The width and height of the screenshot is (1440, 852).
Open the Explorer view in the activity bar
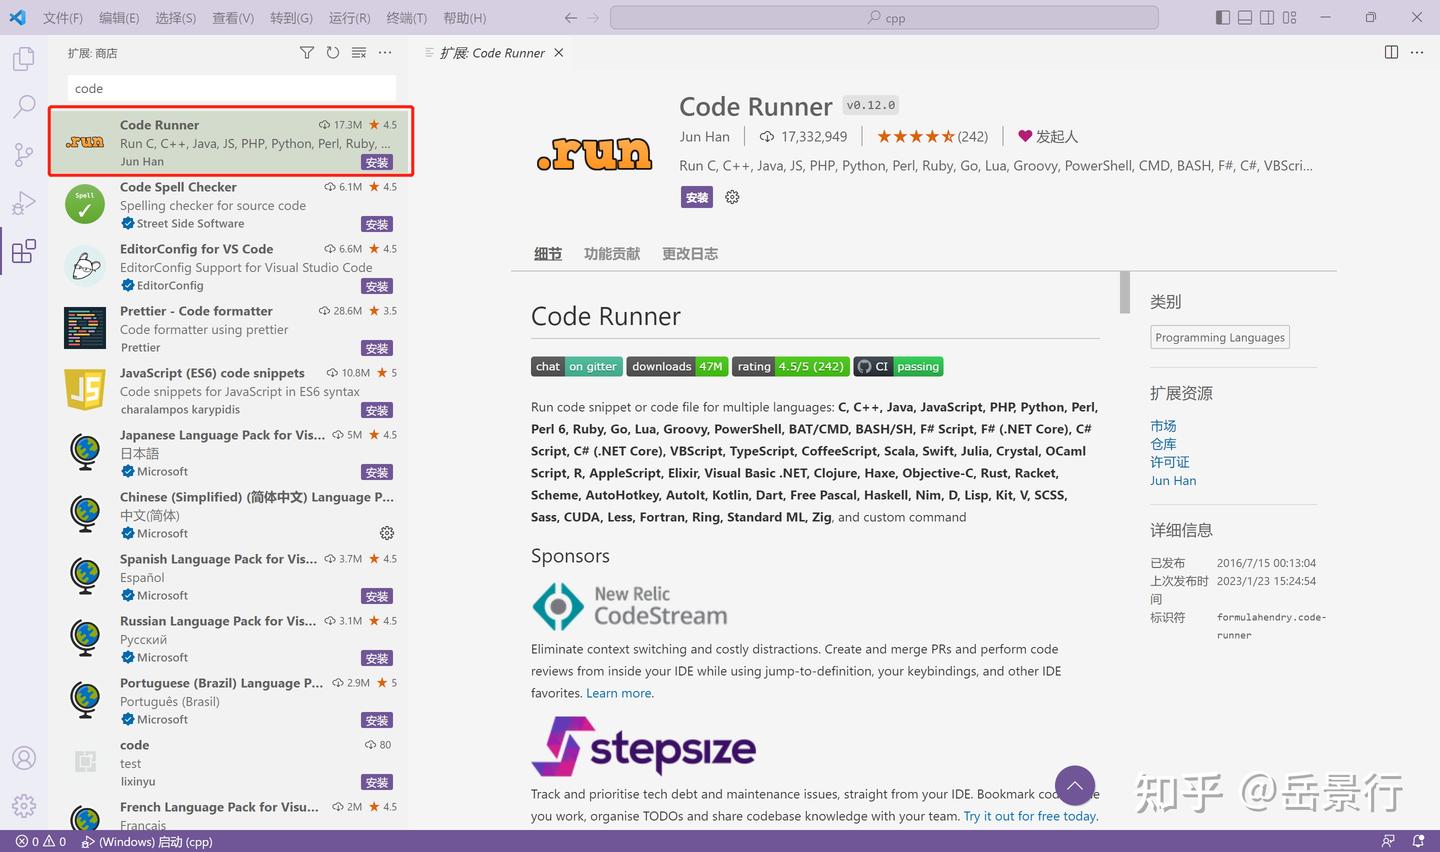click(23, 58)
